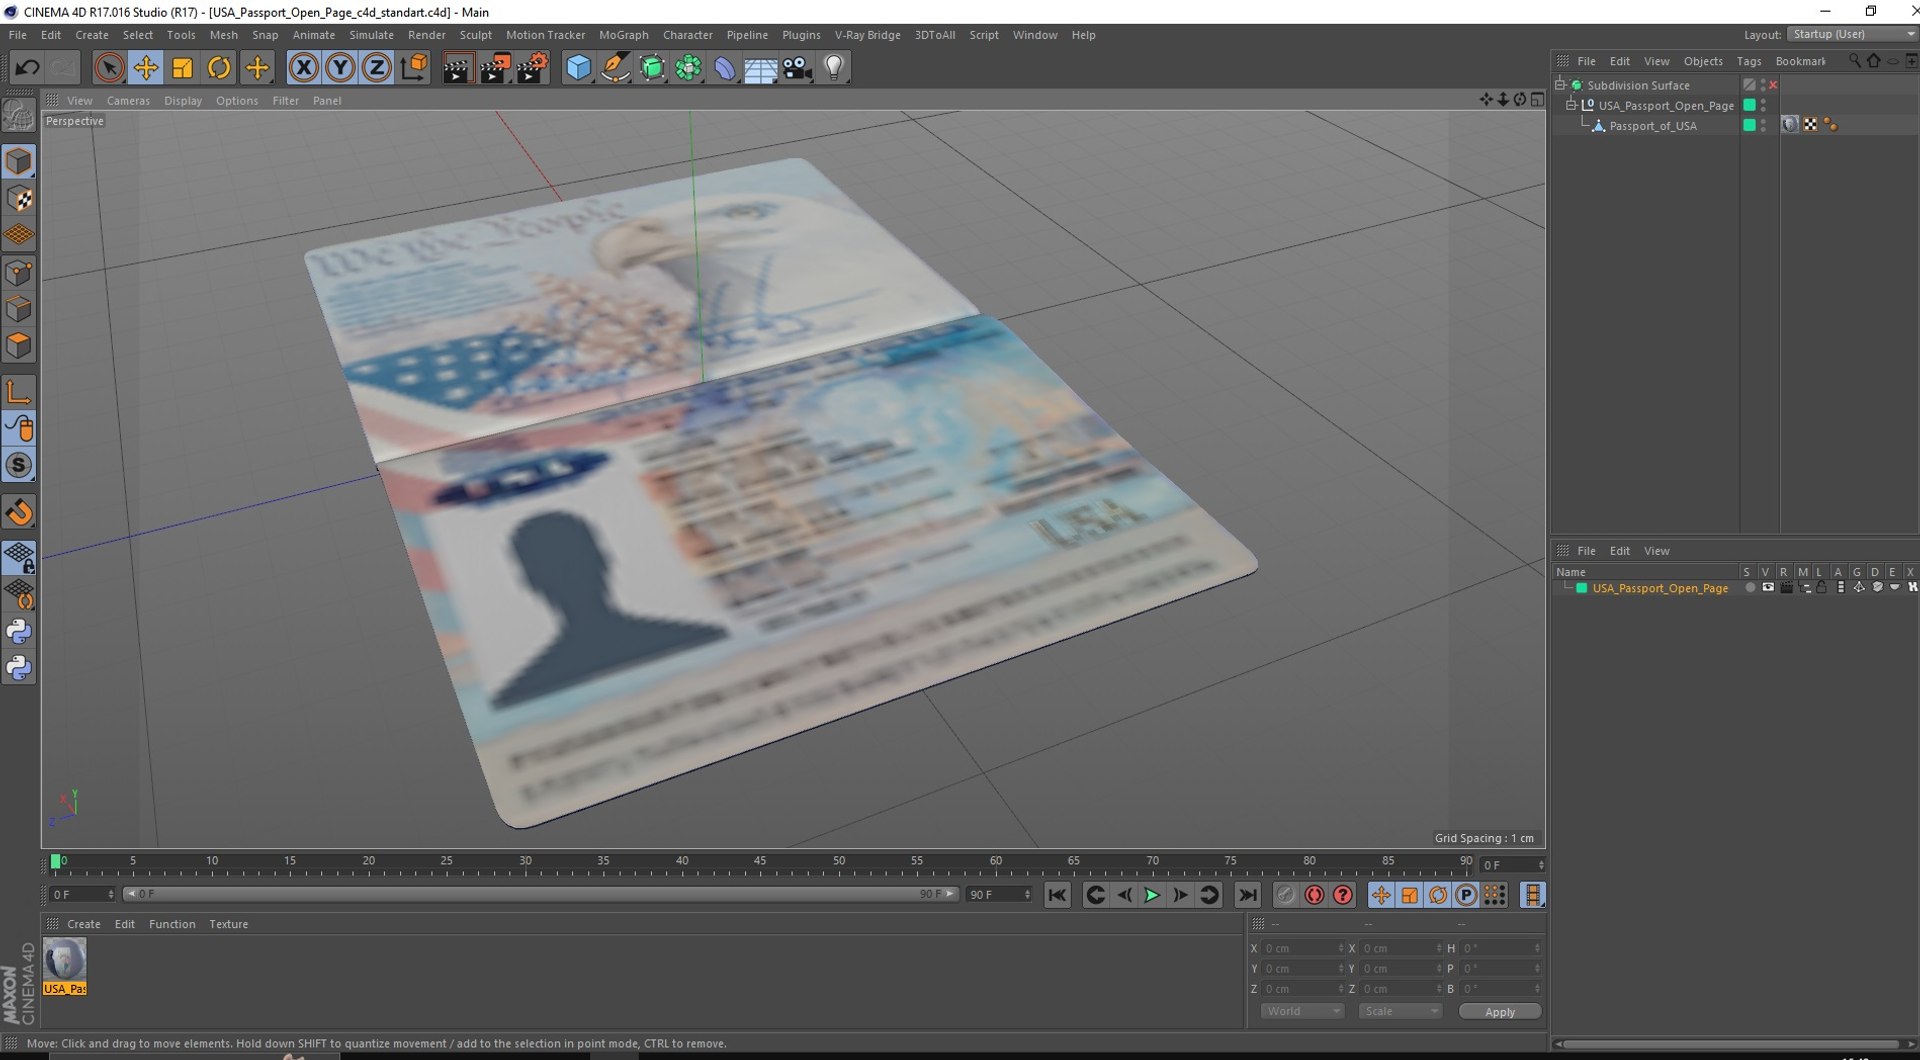Click the timeline preview range slider
The image size is (1920, 1060).
(x=539, y=894)
